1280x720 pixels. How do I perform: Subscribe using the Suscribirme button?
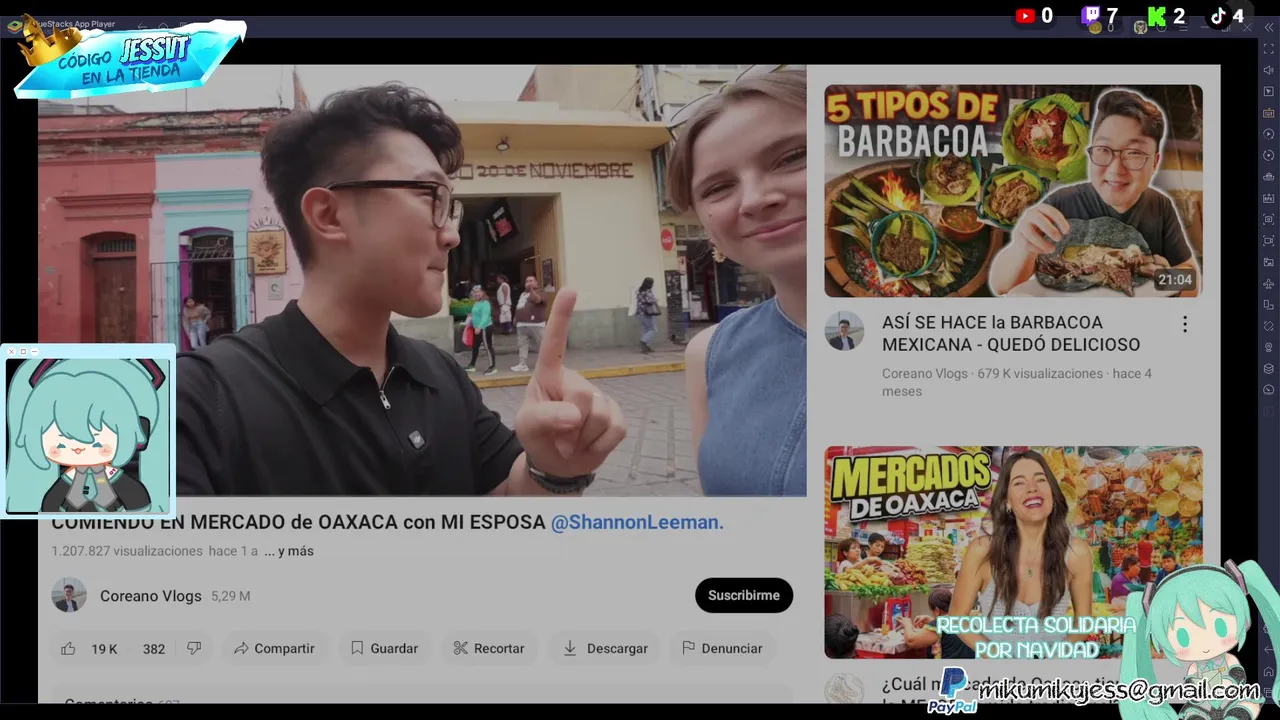pyautogui.click(x=744, y=595)
